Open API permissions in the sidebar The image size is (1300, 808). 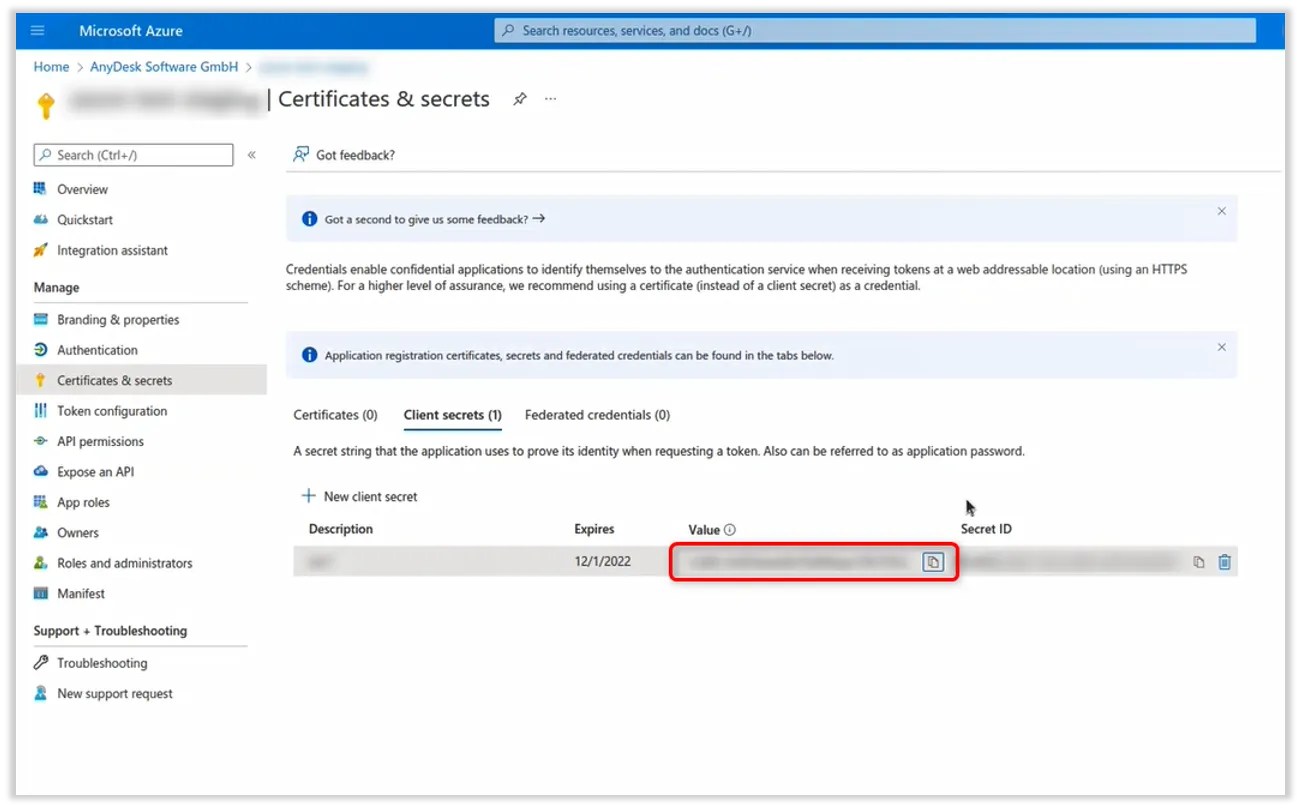point(100,441)
